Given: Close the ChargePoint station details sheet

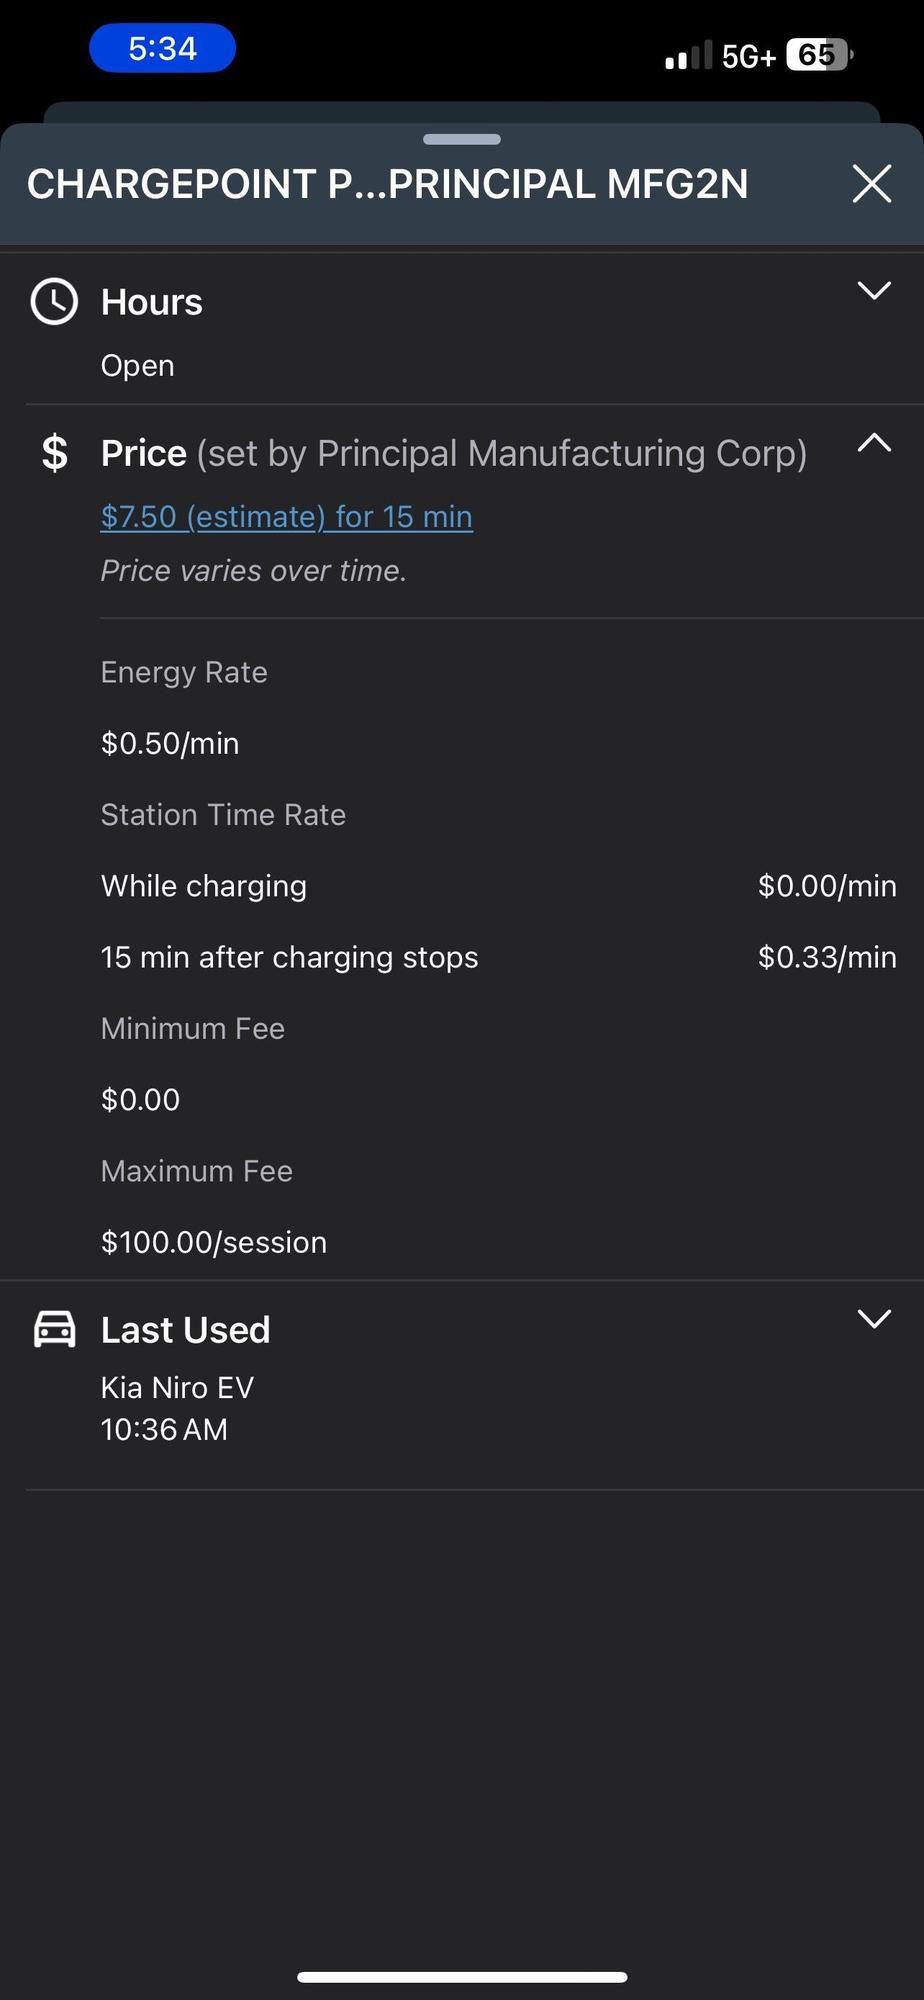Looking at the screenshot, I should (x=871, y=184).
